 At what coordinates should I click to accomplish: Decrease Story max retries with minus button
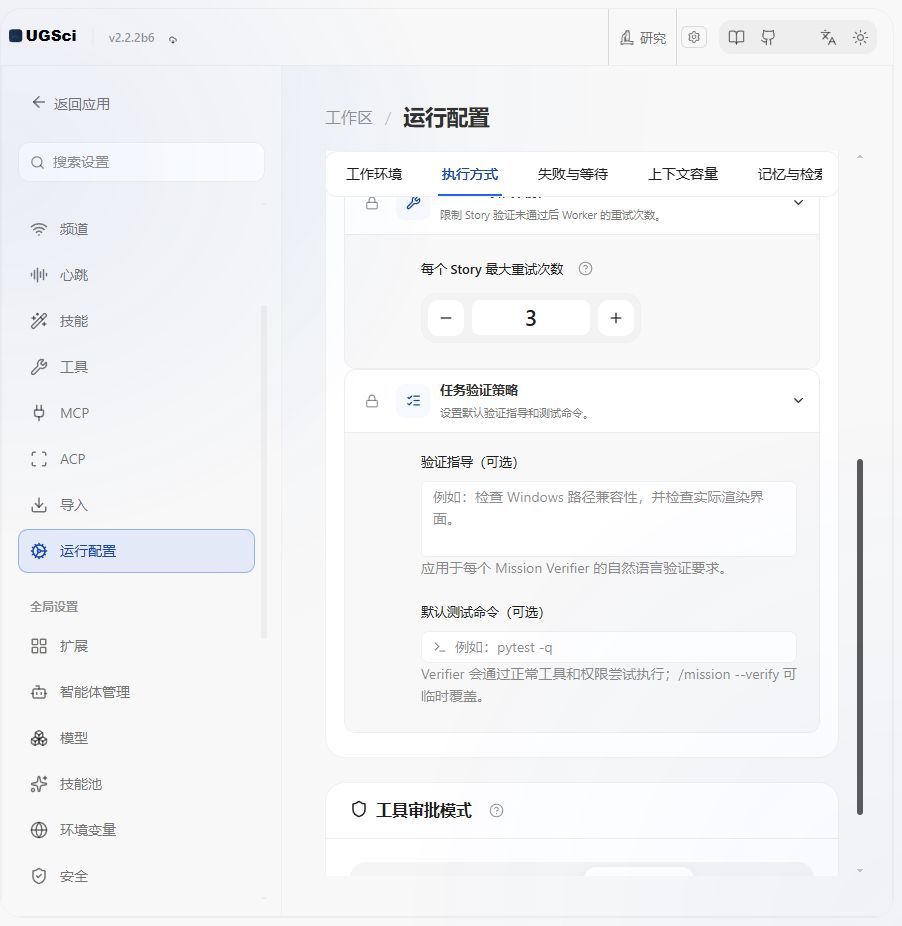[446, 318]
